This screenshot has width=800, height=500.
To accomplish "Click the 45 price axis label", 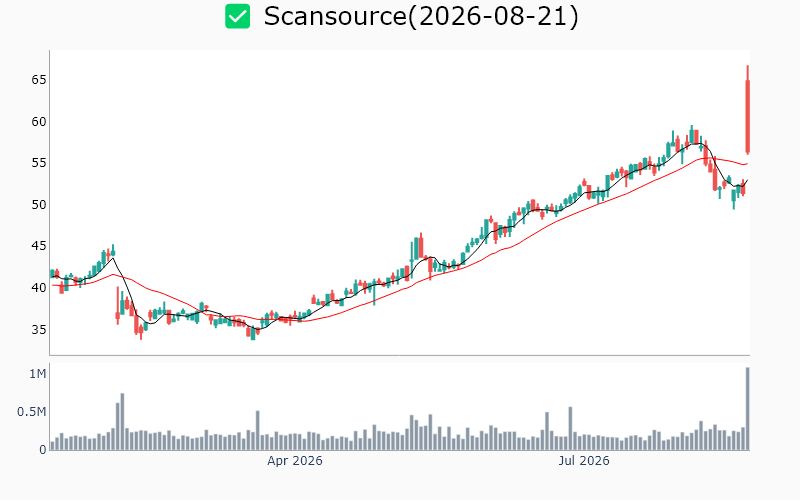I will click(x=39, y=246).
